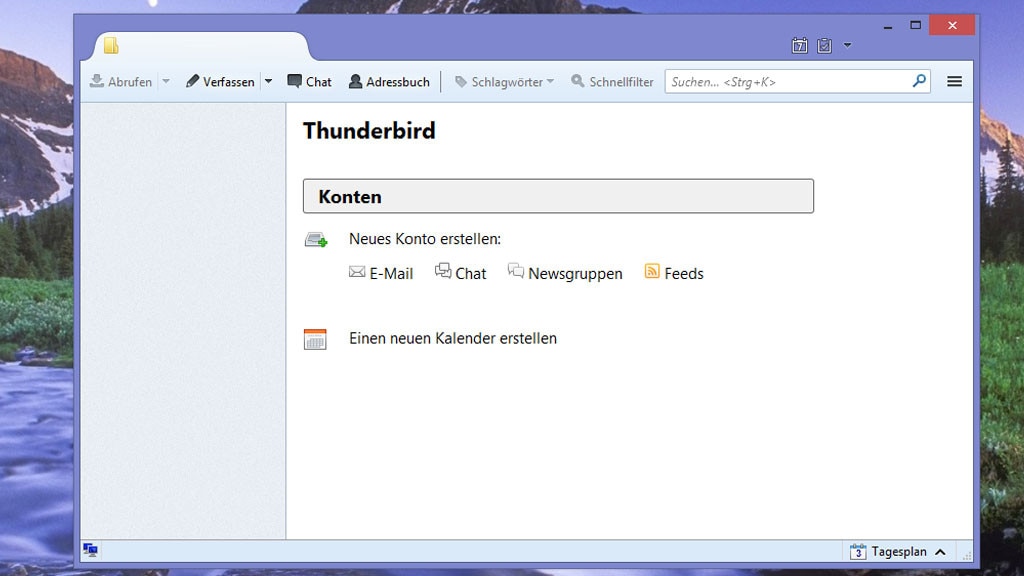The image size is (1024, 576).
Task: Expand the Verfassen dropdown arrow
Action: tap(268, 82)
